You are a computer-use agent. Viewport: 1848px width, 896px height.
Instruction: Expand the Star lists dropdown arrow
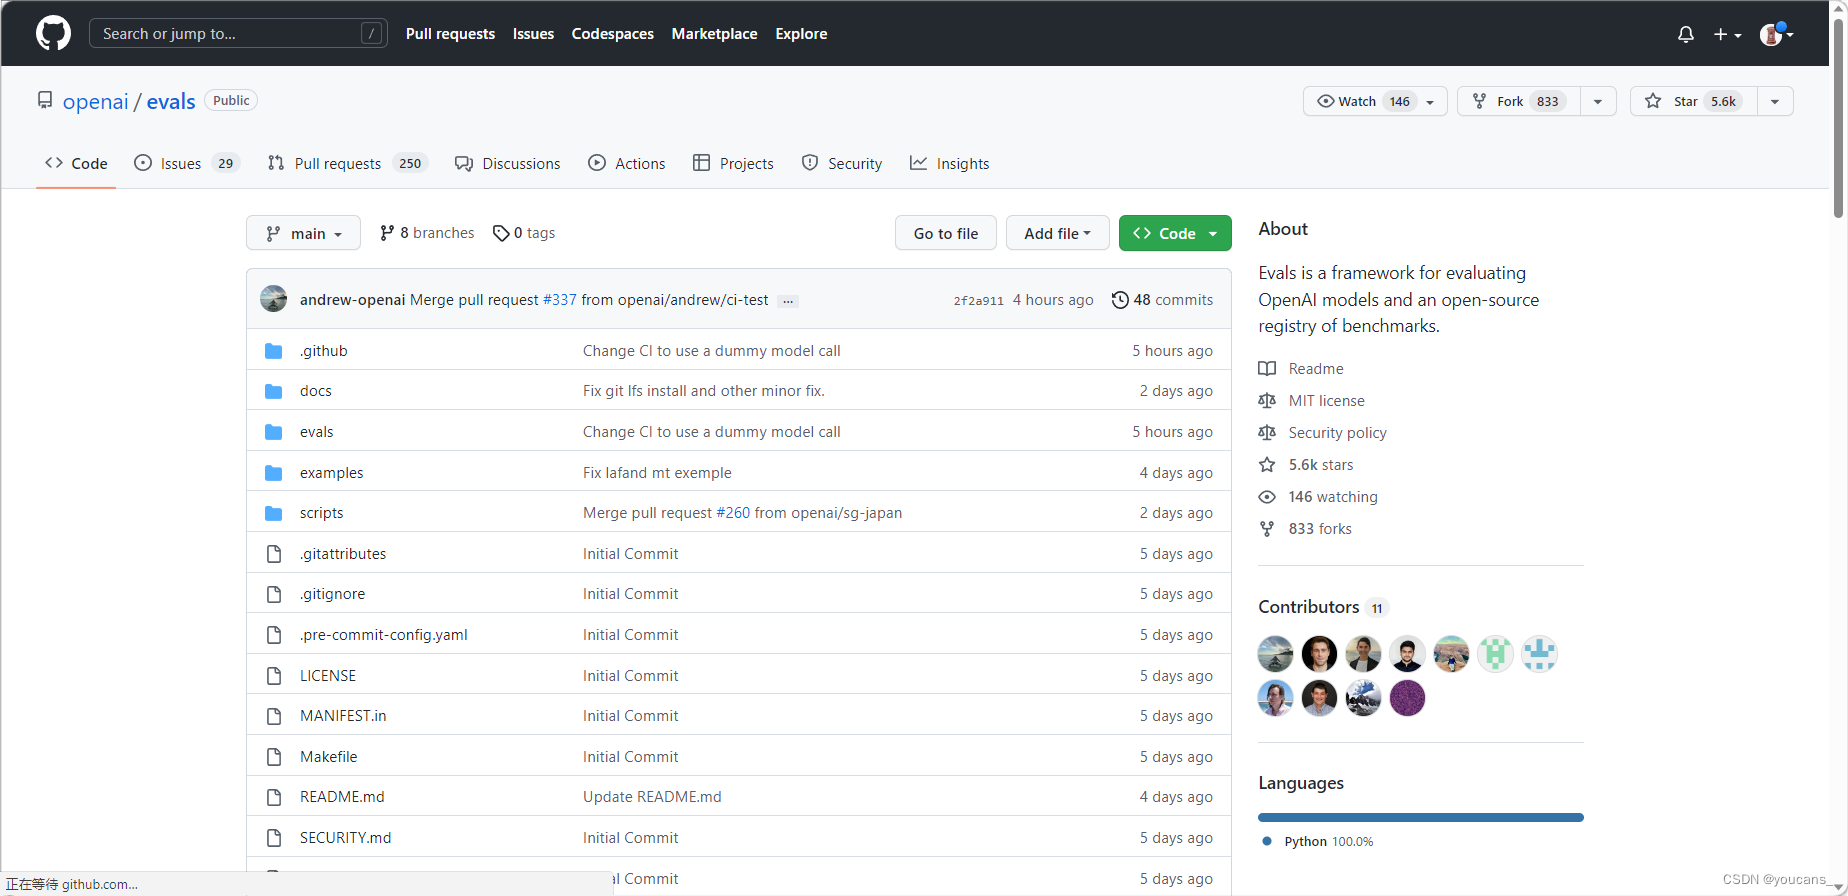click(x=1775, y=101)
